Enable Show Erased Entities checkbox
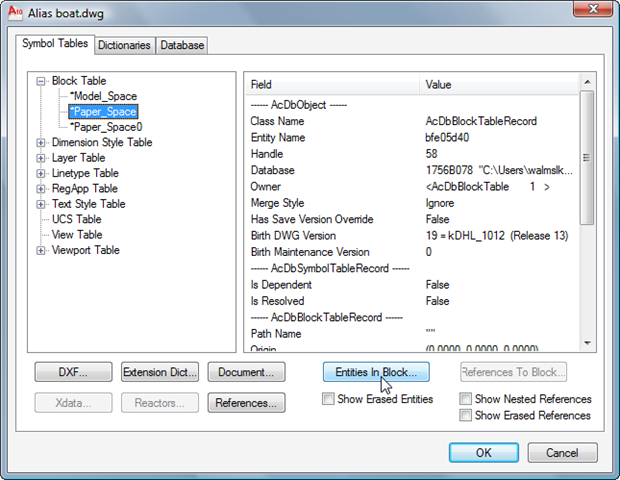This screenshot has height=480, width=620. 329,399
